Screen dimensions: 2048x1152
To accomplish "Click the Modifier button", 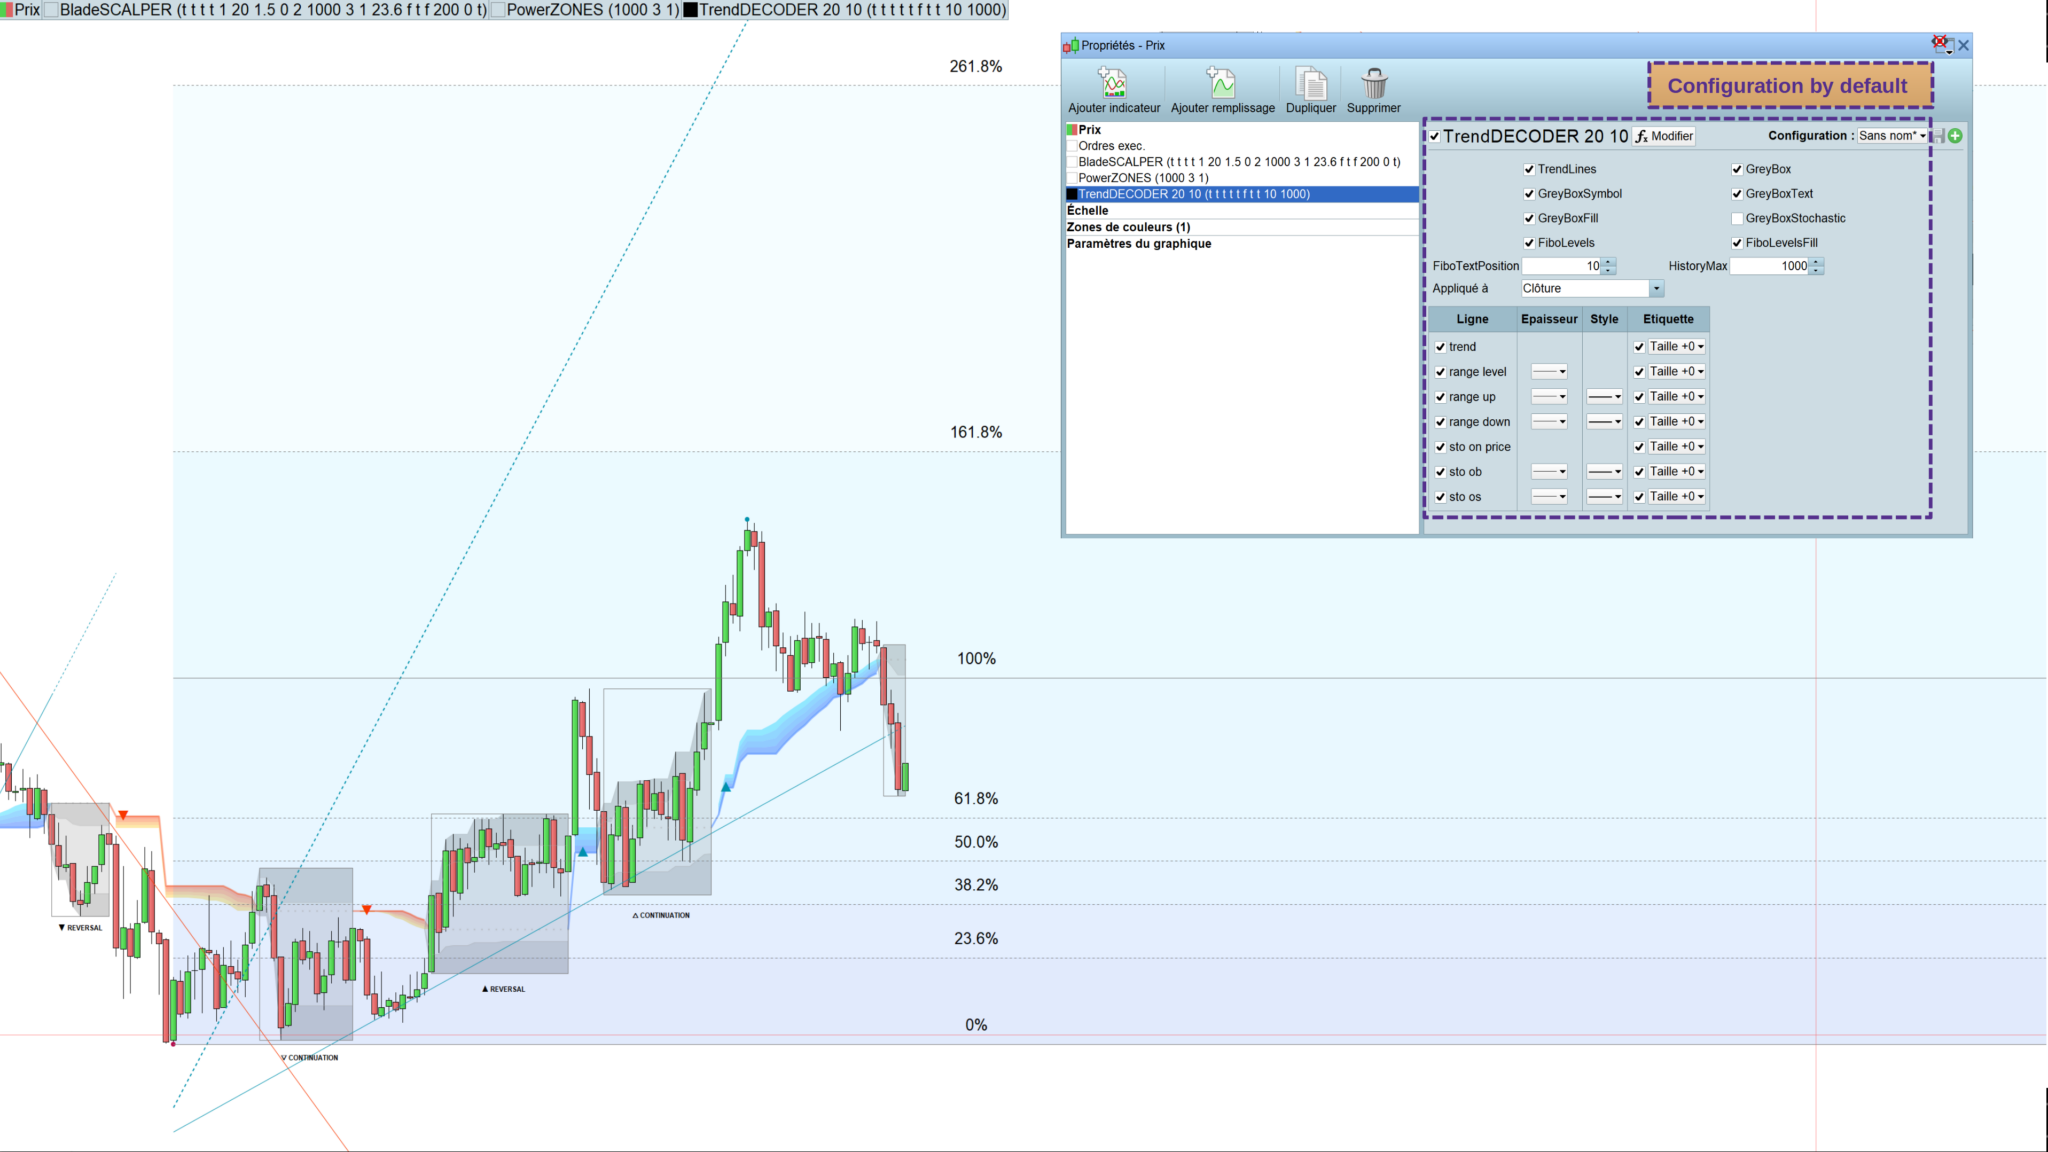I will [x=1665, y=136].
